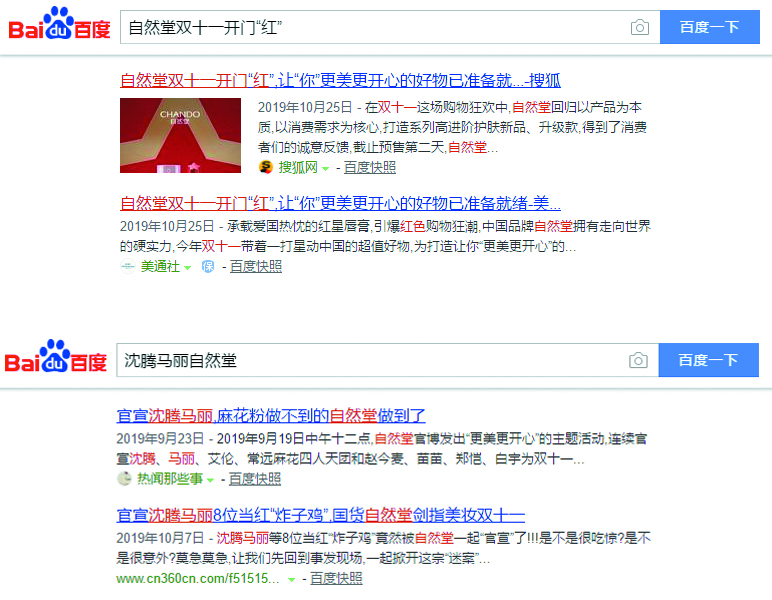Expand dropdown arrow after www.cn360cn.com URL
This screenshot has width=772, height=600.
point(291,580)
